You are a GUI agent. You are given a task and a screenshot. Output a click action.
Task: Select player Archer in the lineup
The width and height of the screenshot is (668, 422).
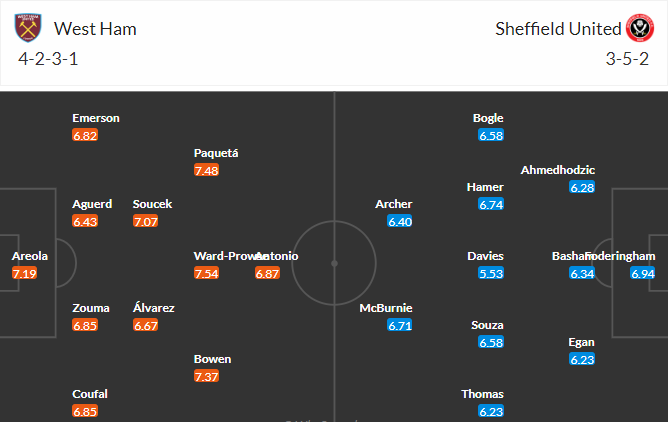pos(394,204)
